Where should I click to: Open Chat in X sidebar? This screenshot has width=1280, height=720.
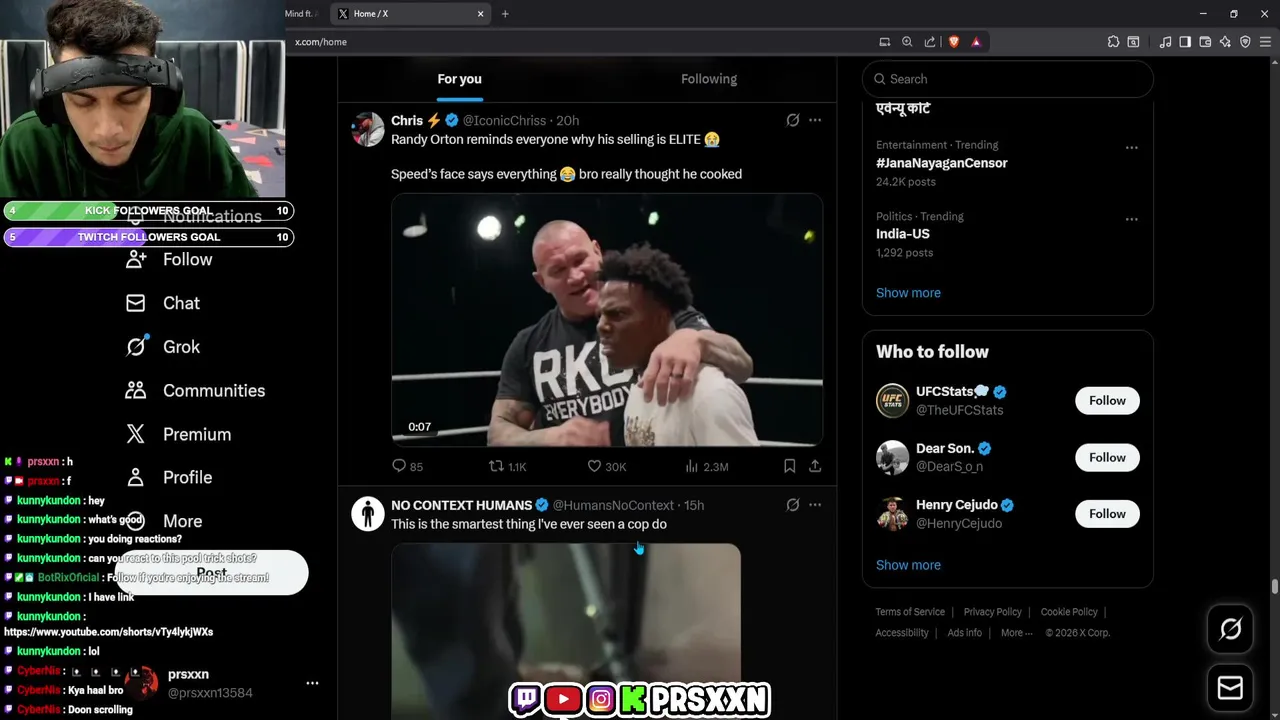point(162,303)
